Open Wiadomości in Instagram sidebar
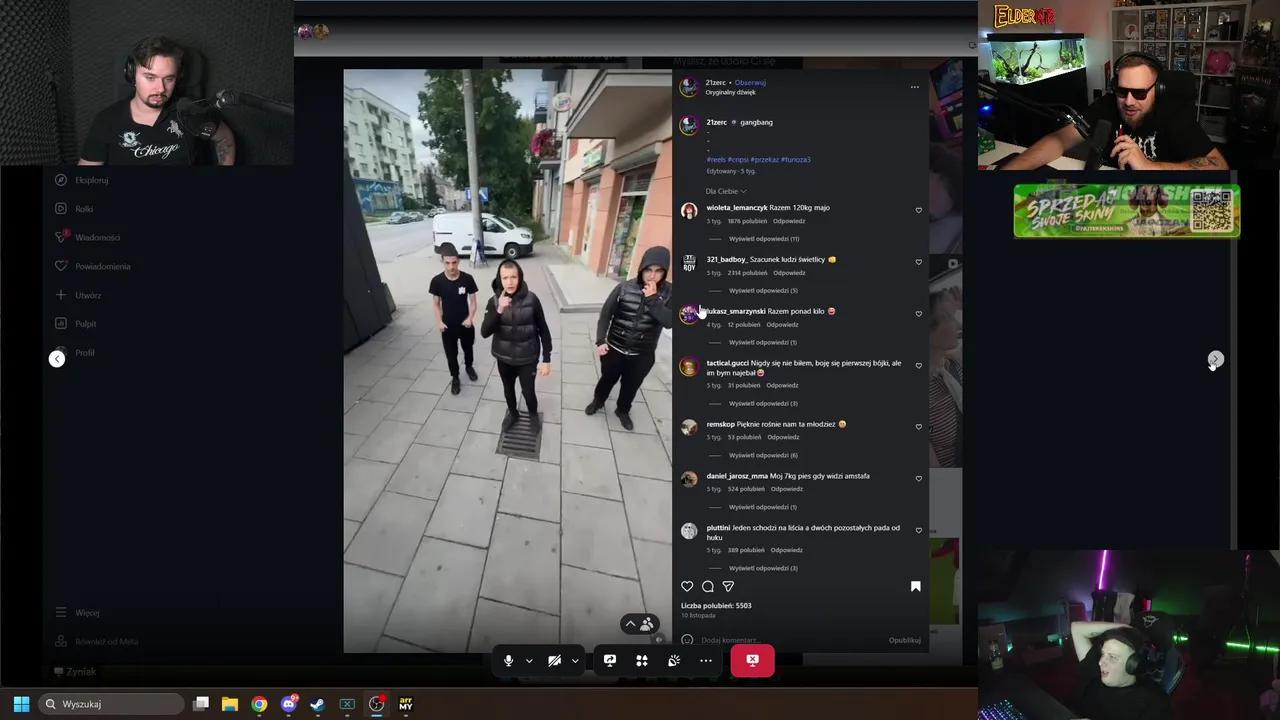The image size is (1280, 720). pyautogui.click(x=87, y=237)
